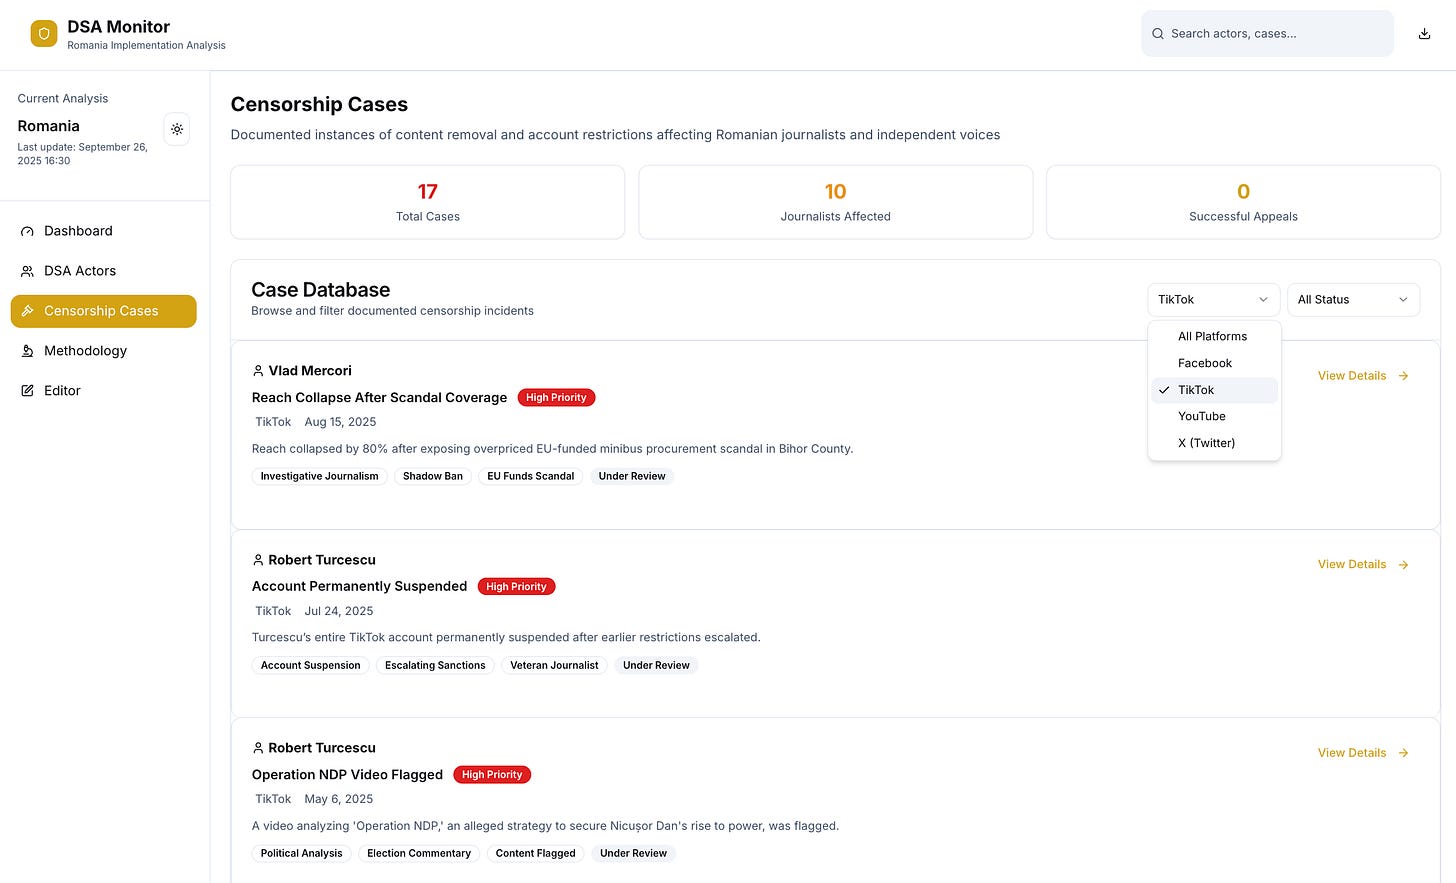Click person icon on Account Permanently Suspended case

pyautogui.click(x=258, y=560)
